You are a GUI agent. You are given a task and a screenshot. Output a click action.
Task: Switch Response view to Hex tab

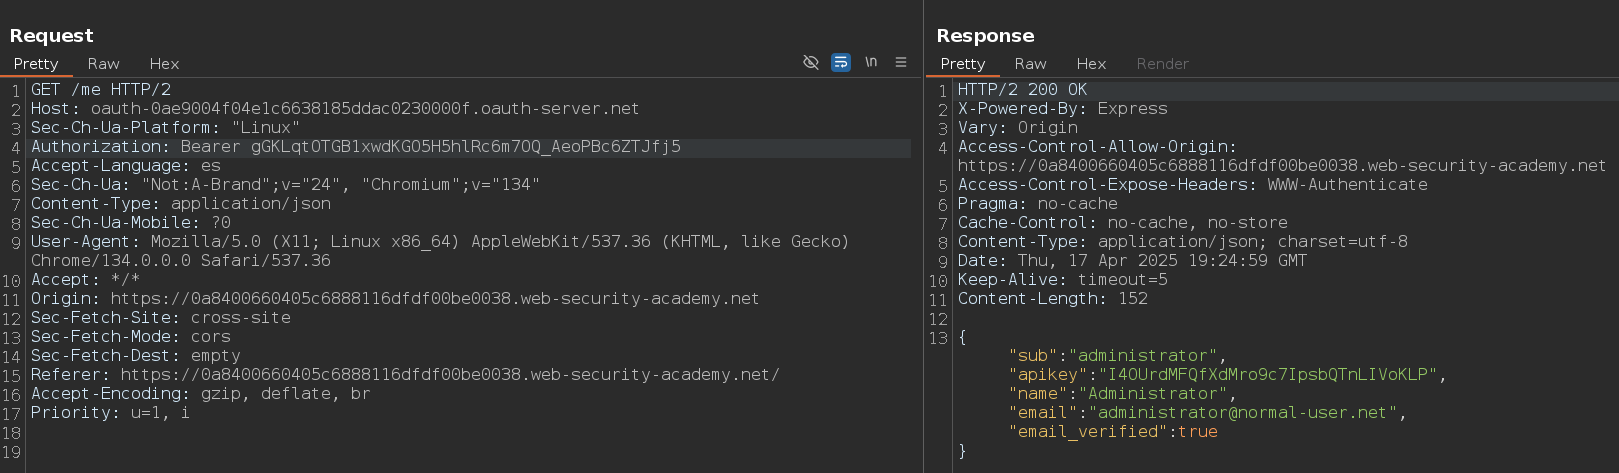(x=1091, y=64)
